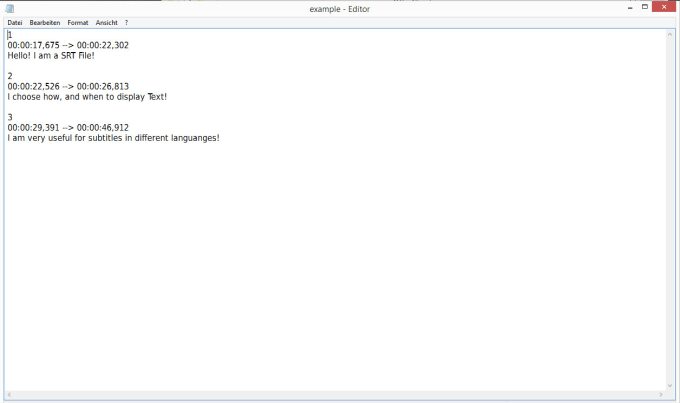Click the horizontal scrollbar right arrow
Screen dimensions: 680x403
(660, 394)
